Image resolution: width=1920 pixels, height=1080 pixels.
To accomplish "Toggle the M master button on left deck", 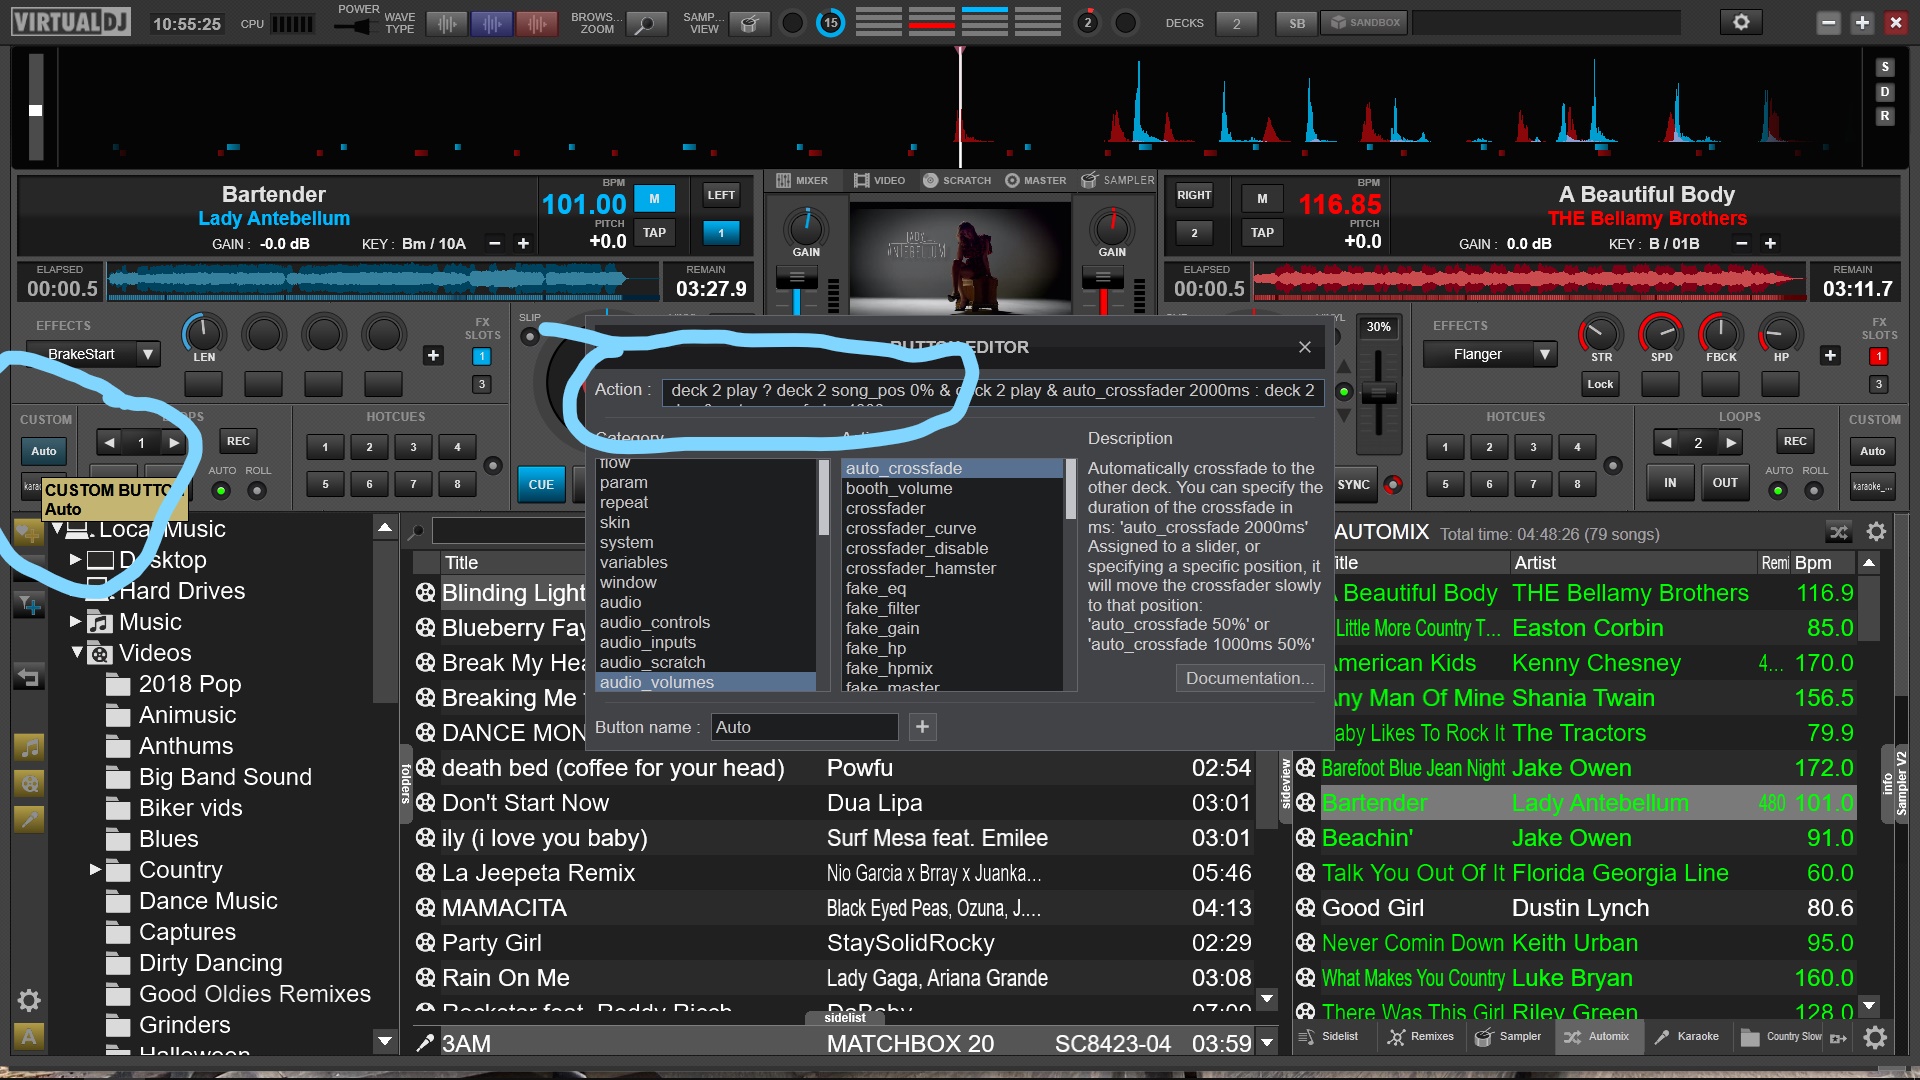I will (x=654, y=198).
